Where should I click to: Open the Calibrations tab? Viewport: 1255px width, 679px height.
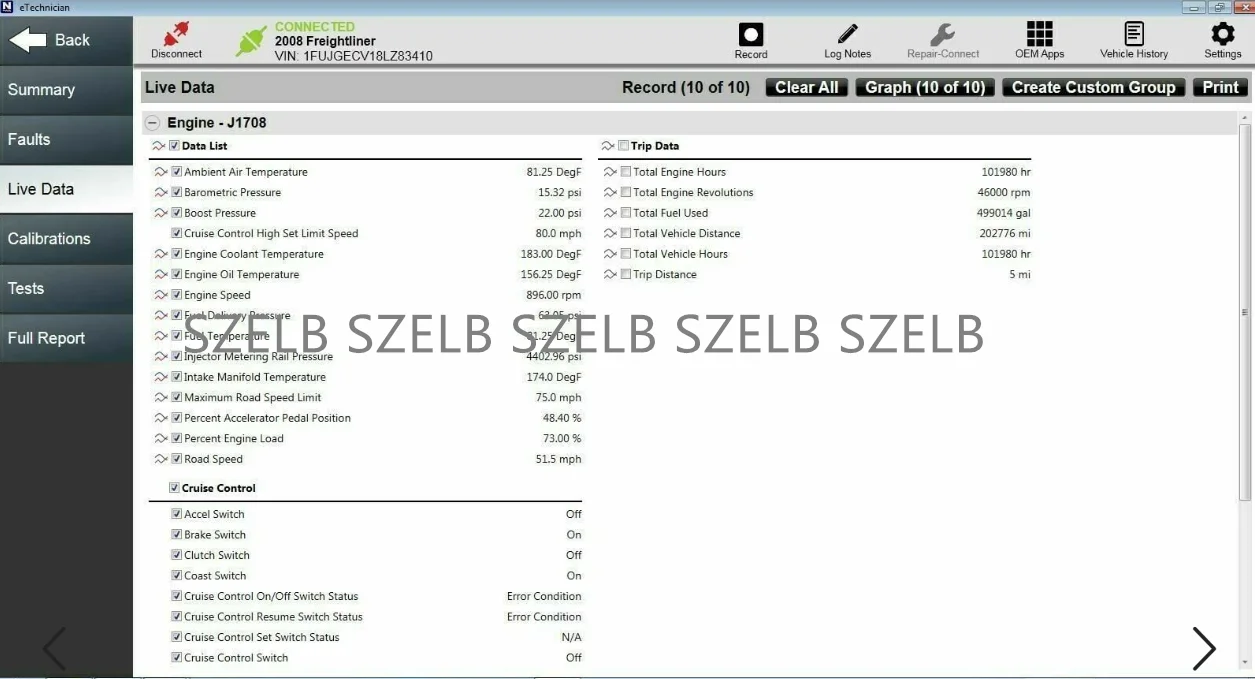[66, 239]
